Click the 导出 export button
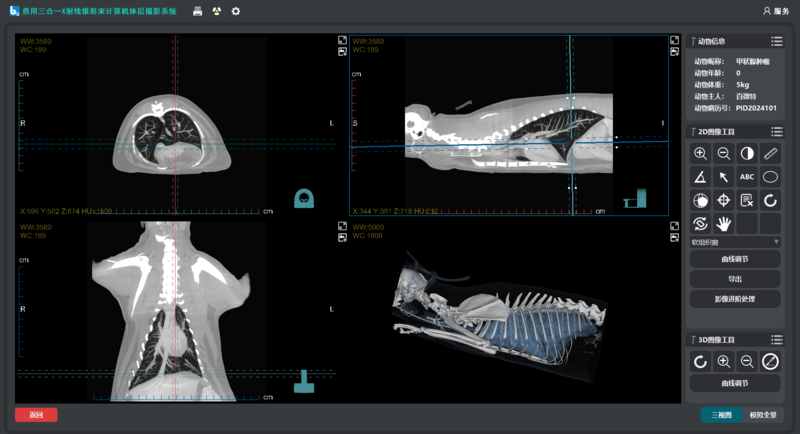The image size is (800, 434). click(735, 279)
